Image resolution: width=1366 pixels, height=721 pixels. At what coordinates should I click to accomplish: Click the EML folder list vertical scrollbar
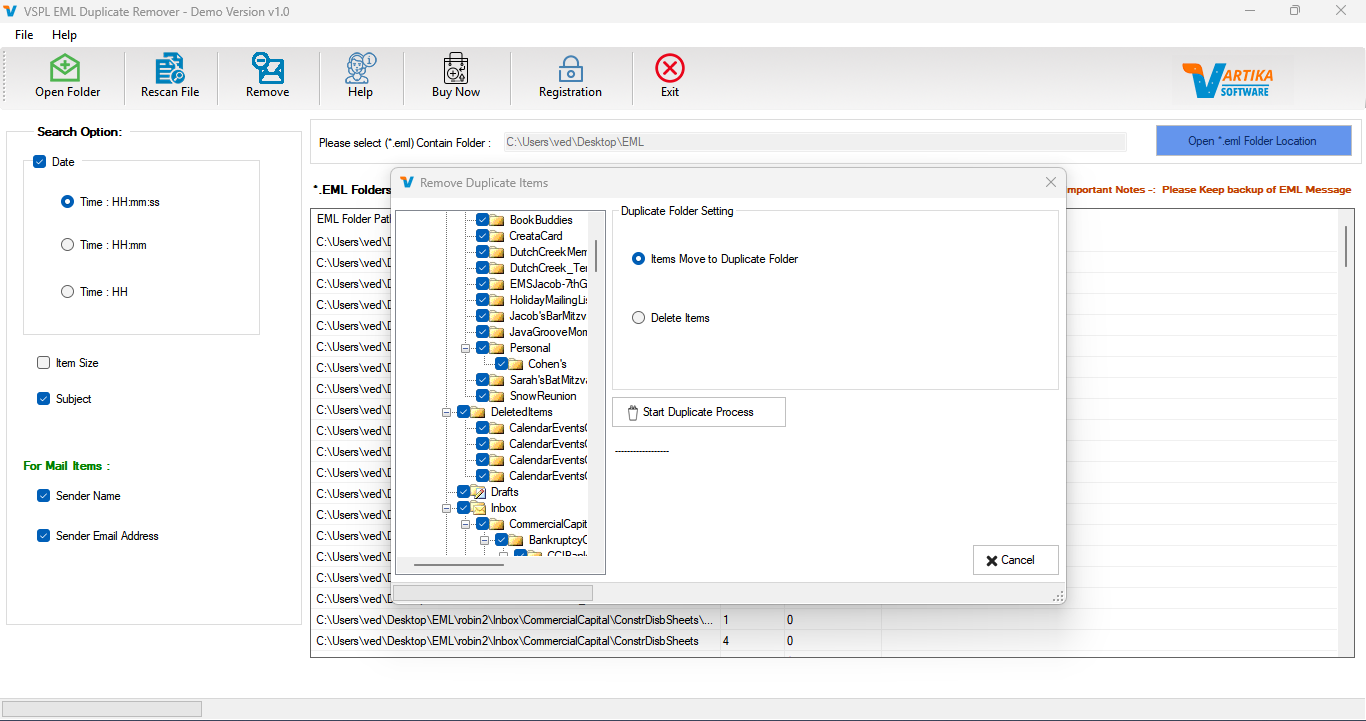1345,246
